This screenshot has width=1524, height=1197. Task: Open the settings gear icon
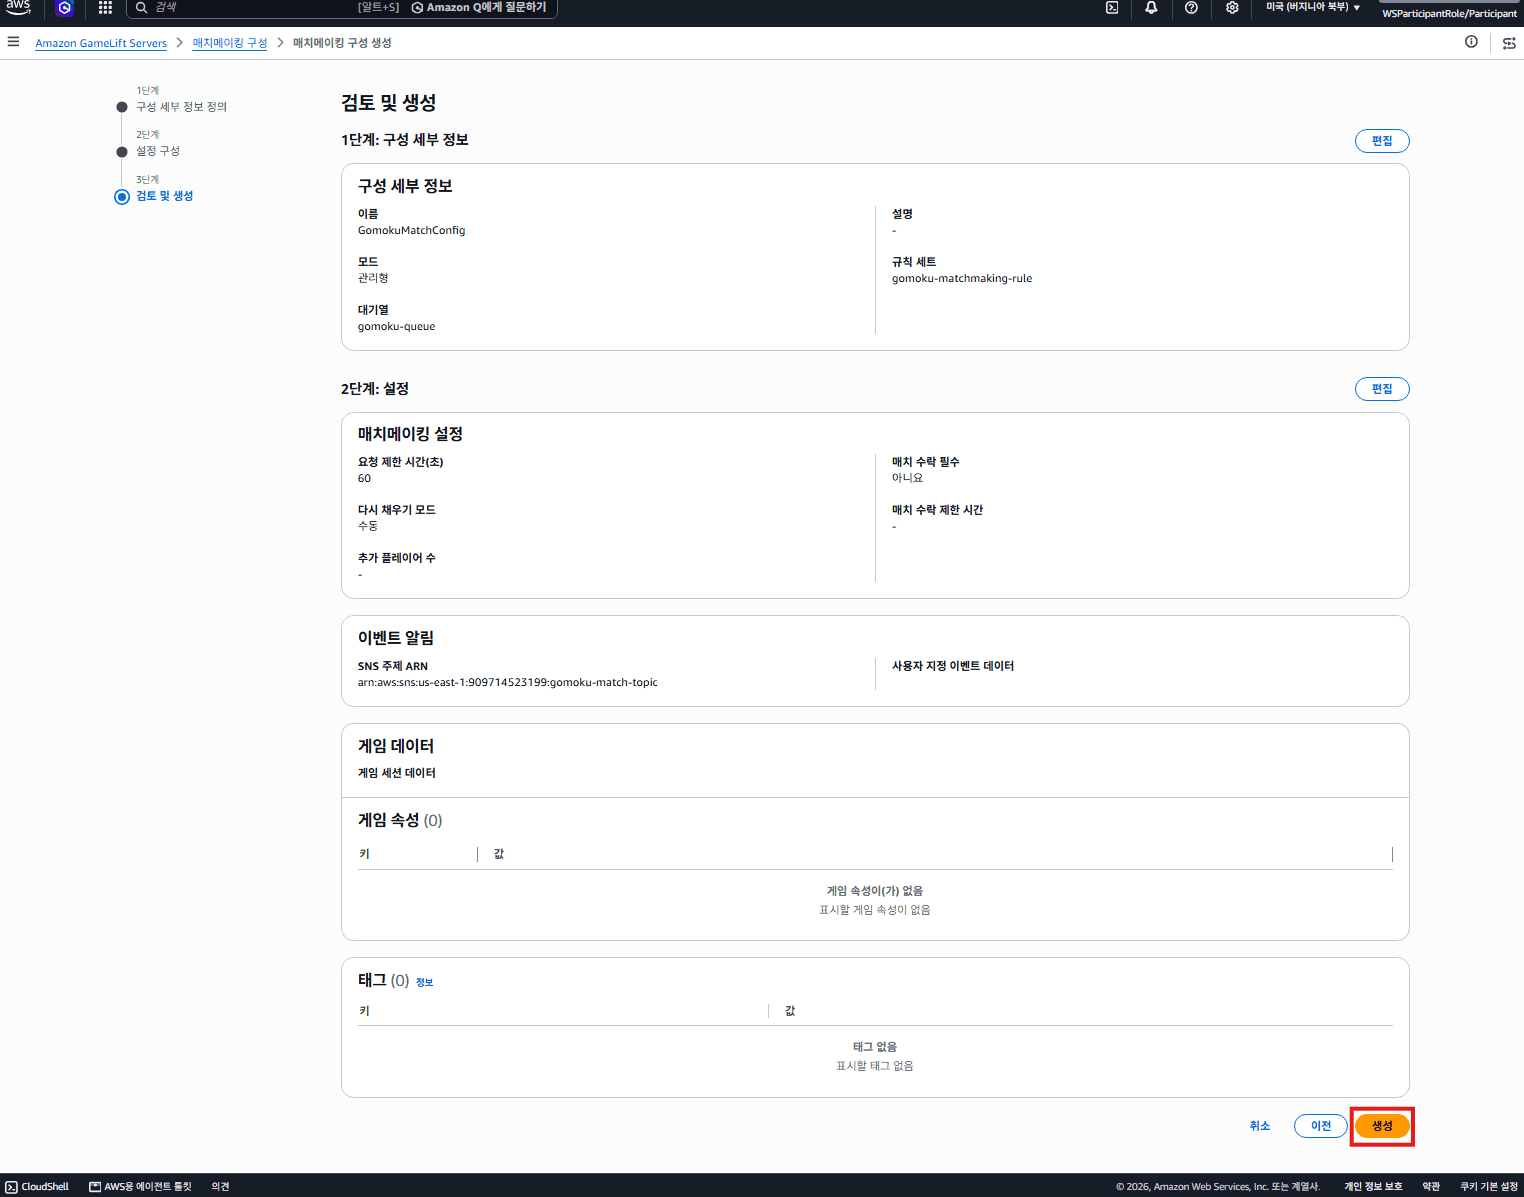coord(1232,8)
